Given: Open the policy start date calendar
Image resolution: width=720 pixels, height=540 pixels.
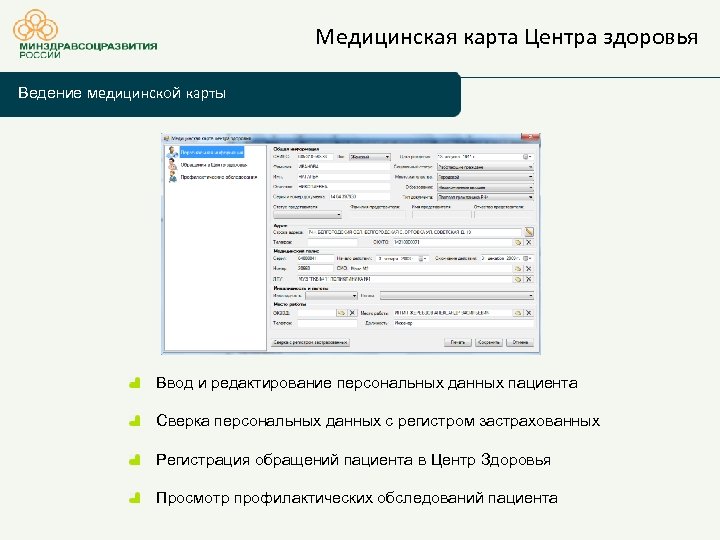Looking at the screenshot, I should (422, 259).
